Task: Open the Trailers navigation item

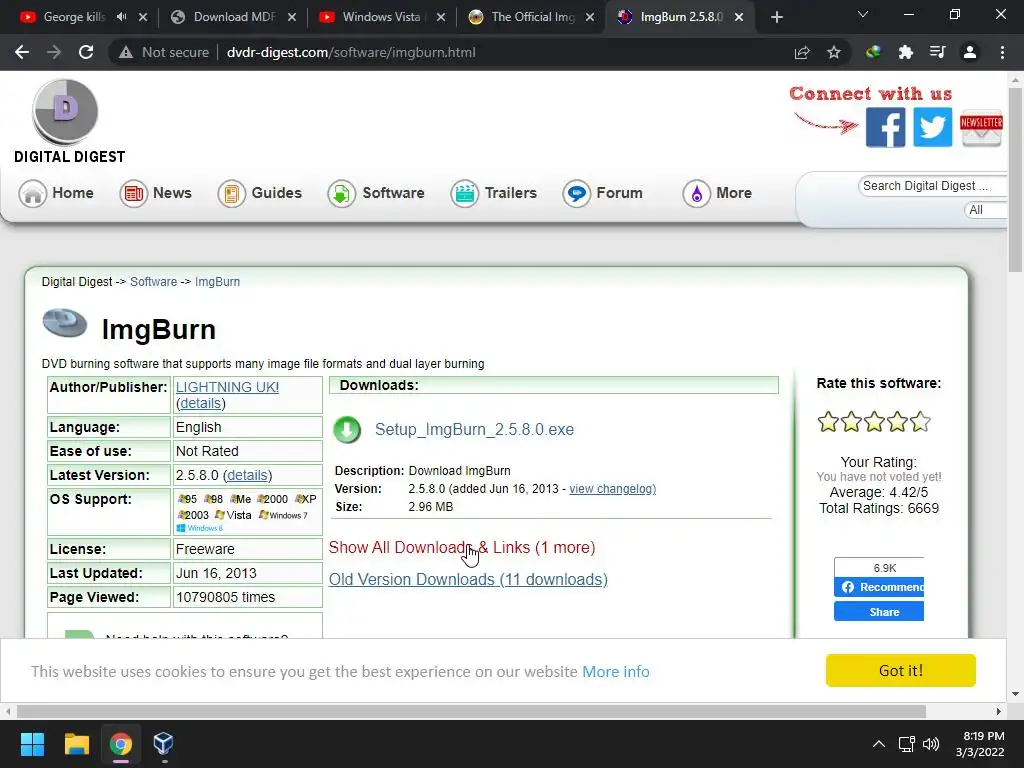Action: coord(494,193)
